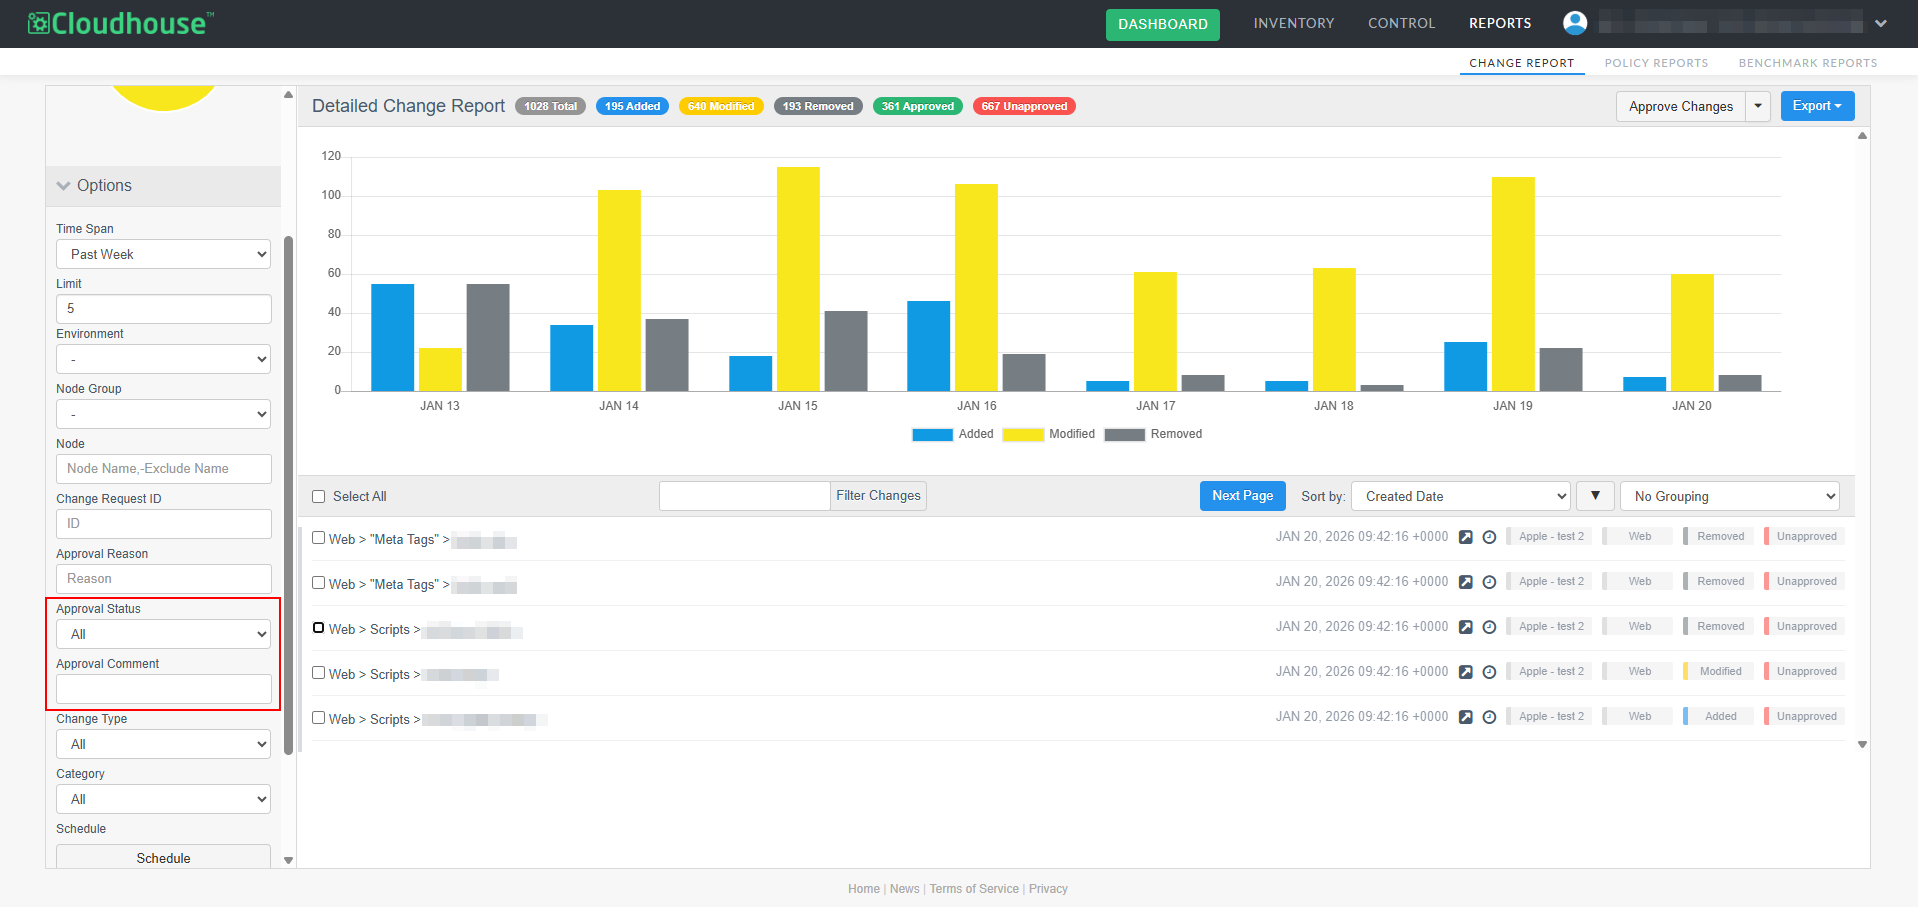Open external link icon on first Meta Tags row
Screen dimensions: 1918x907
click(1465, 537)
